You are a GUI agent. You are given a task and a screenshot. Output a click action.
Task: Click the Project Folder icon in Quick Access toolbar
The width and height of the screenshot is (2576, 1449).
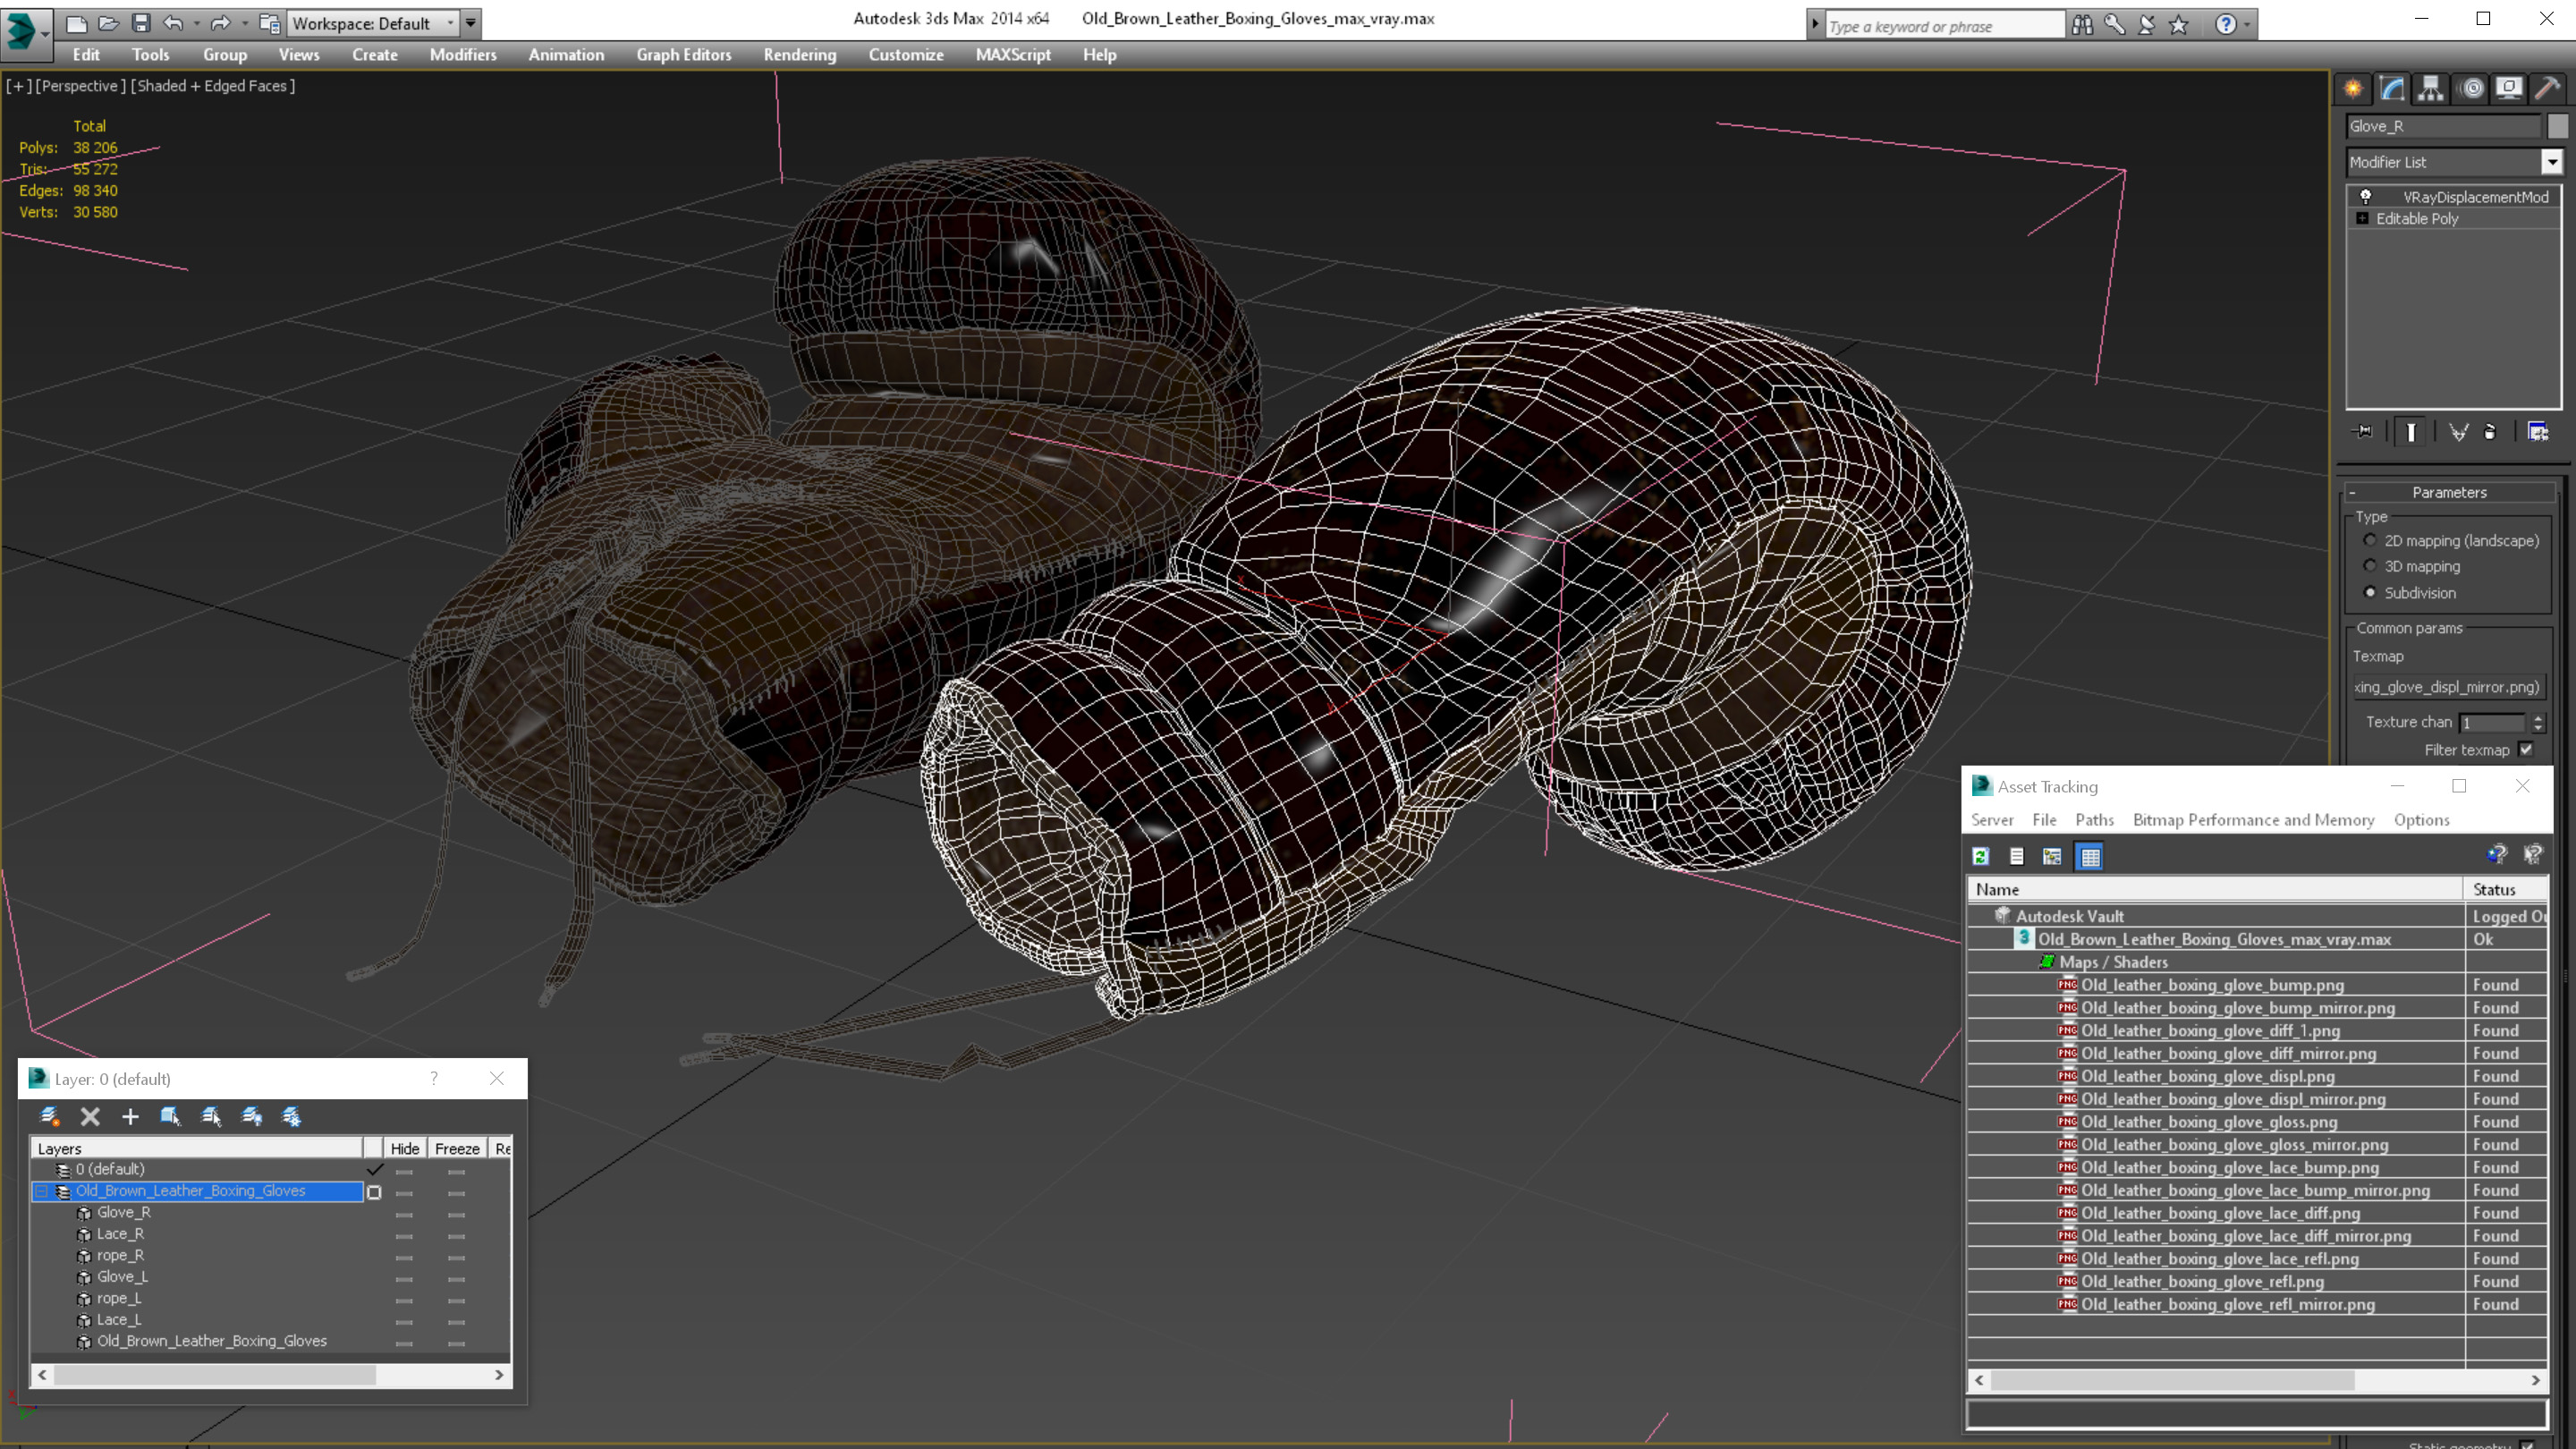(x=269, y=23)
